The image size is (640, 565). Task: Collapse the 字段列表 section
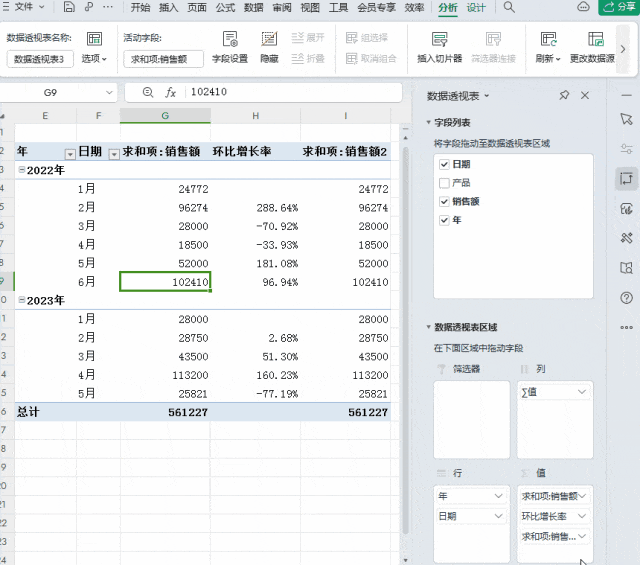[429, 122]
